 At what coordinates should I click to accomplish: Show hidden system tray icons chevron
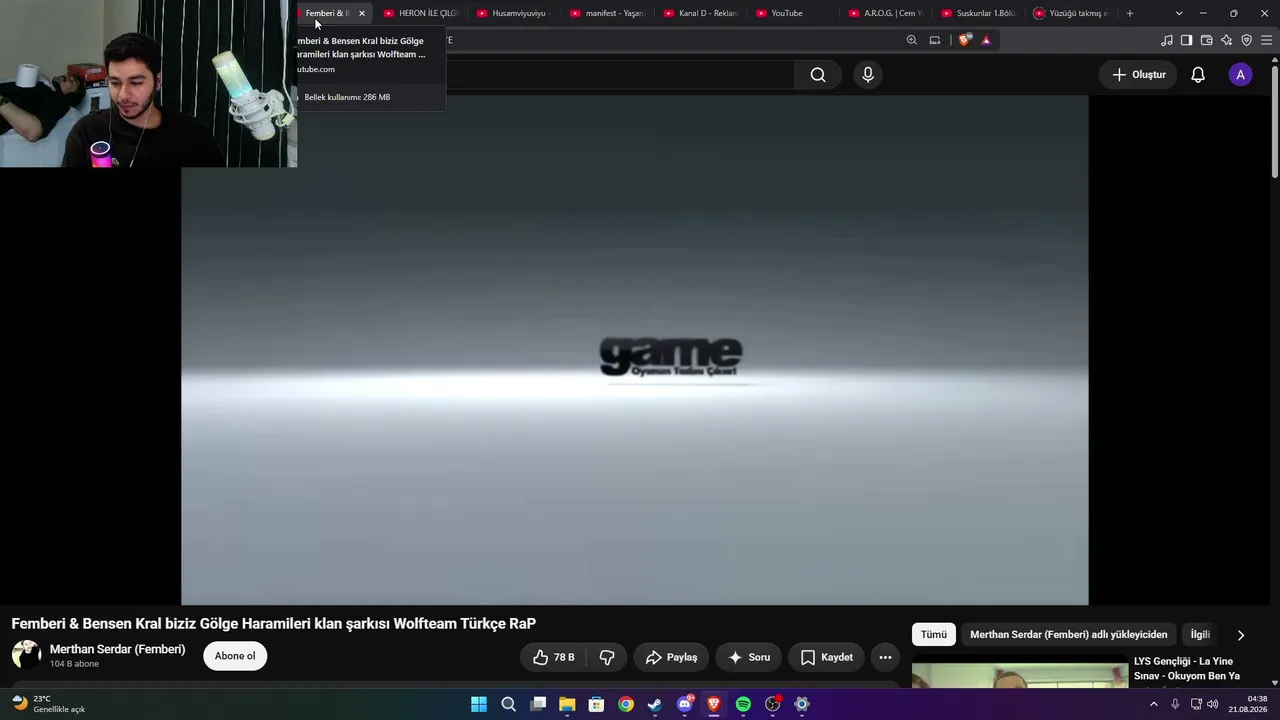pos(1154,704)
